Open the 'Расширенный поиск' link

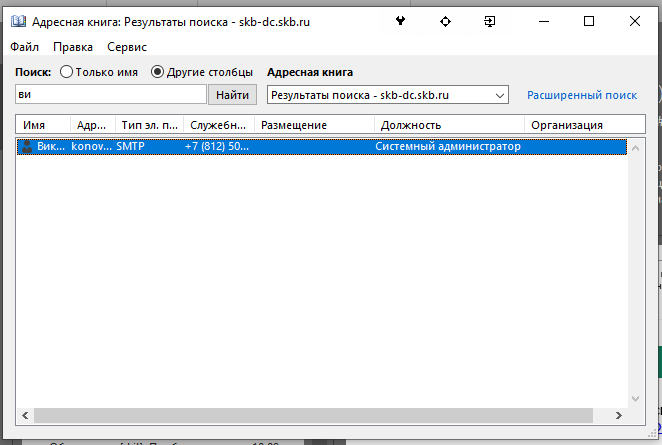click(x=582, y=95)
